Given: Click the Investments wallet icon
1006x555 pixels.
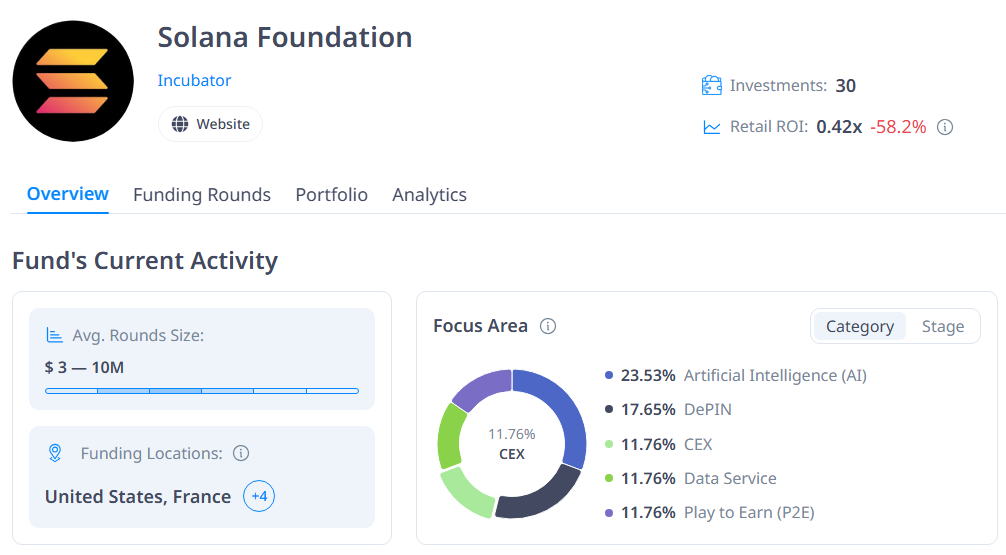Looking at the screenshot, I should 712,85.
